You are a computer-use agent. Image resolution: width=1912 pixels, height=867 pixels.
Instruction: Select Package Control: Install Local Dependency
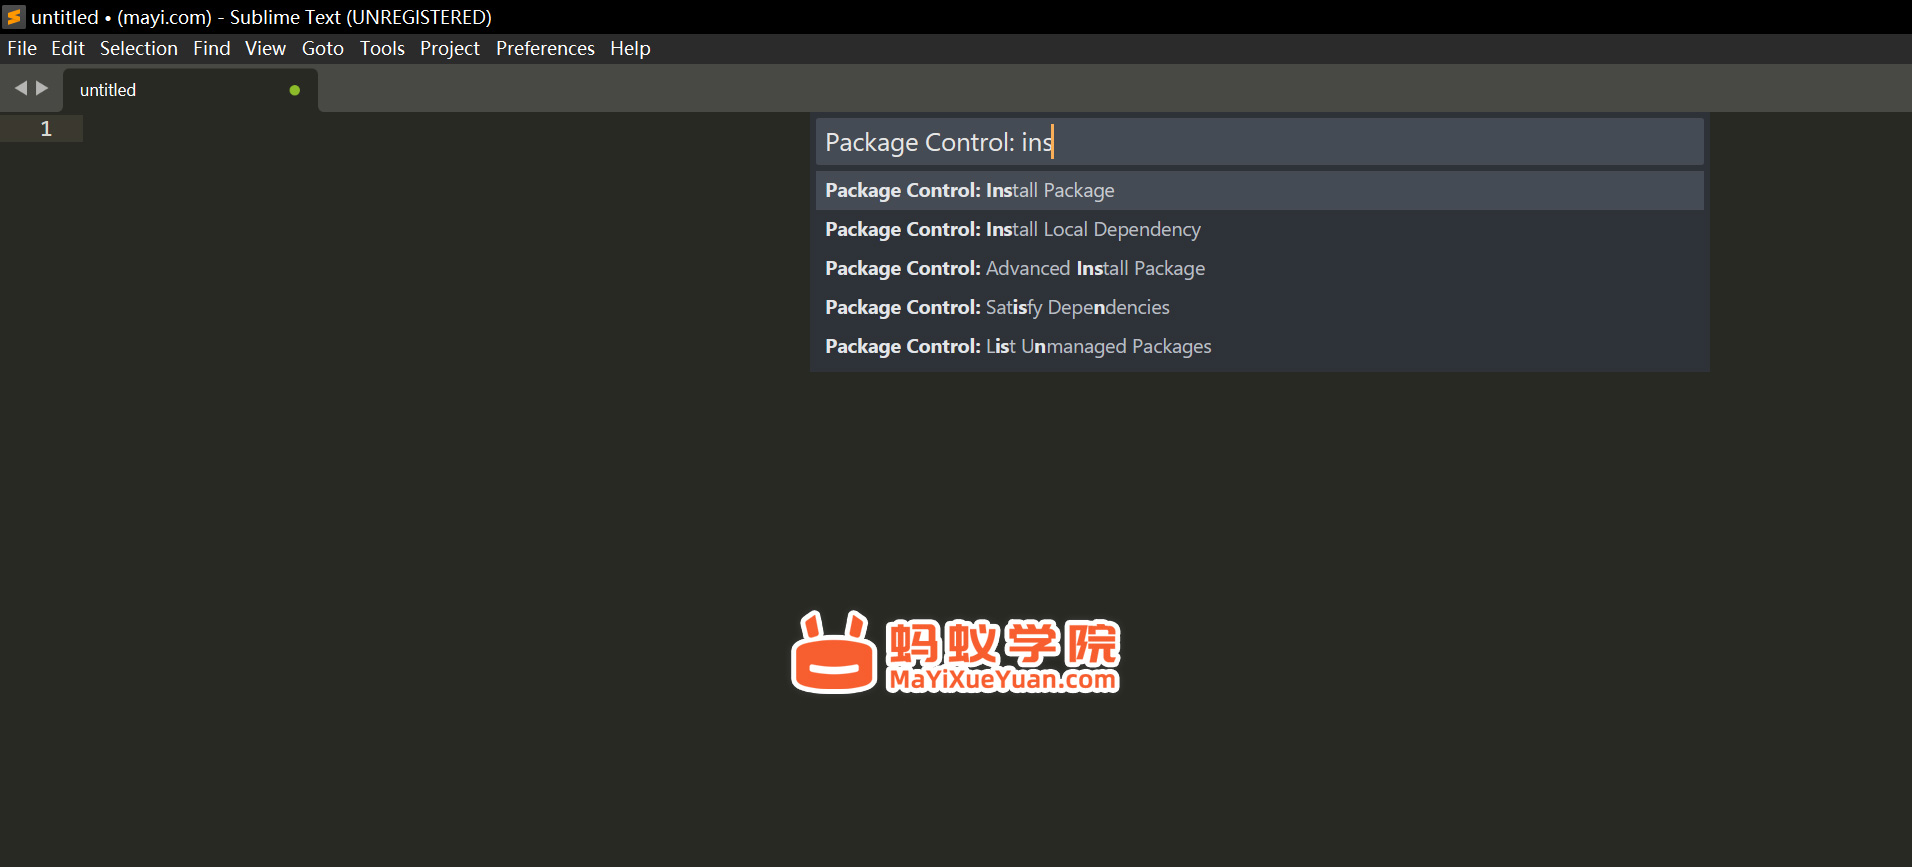pos(1260,229)
